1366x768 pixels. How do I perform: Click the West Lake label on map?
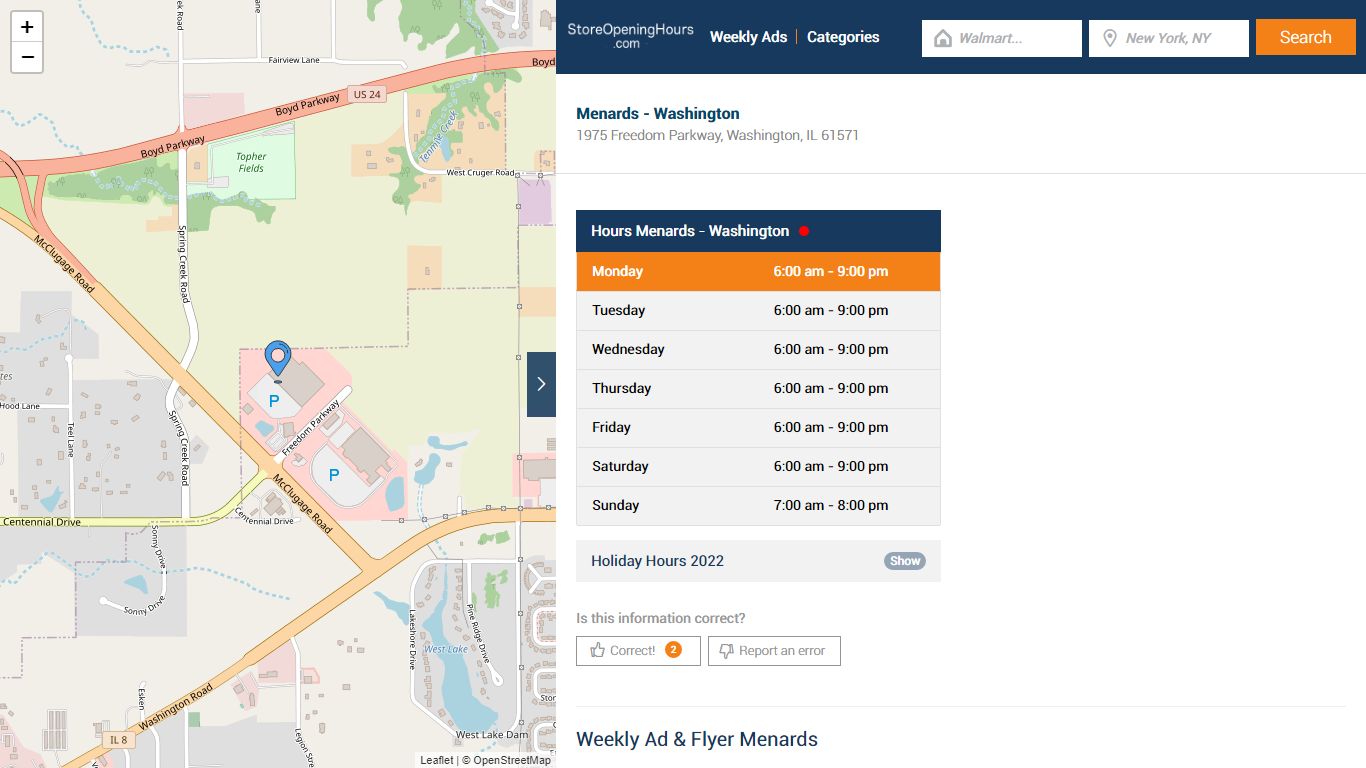pos(446,649)
